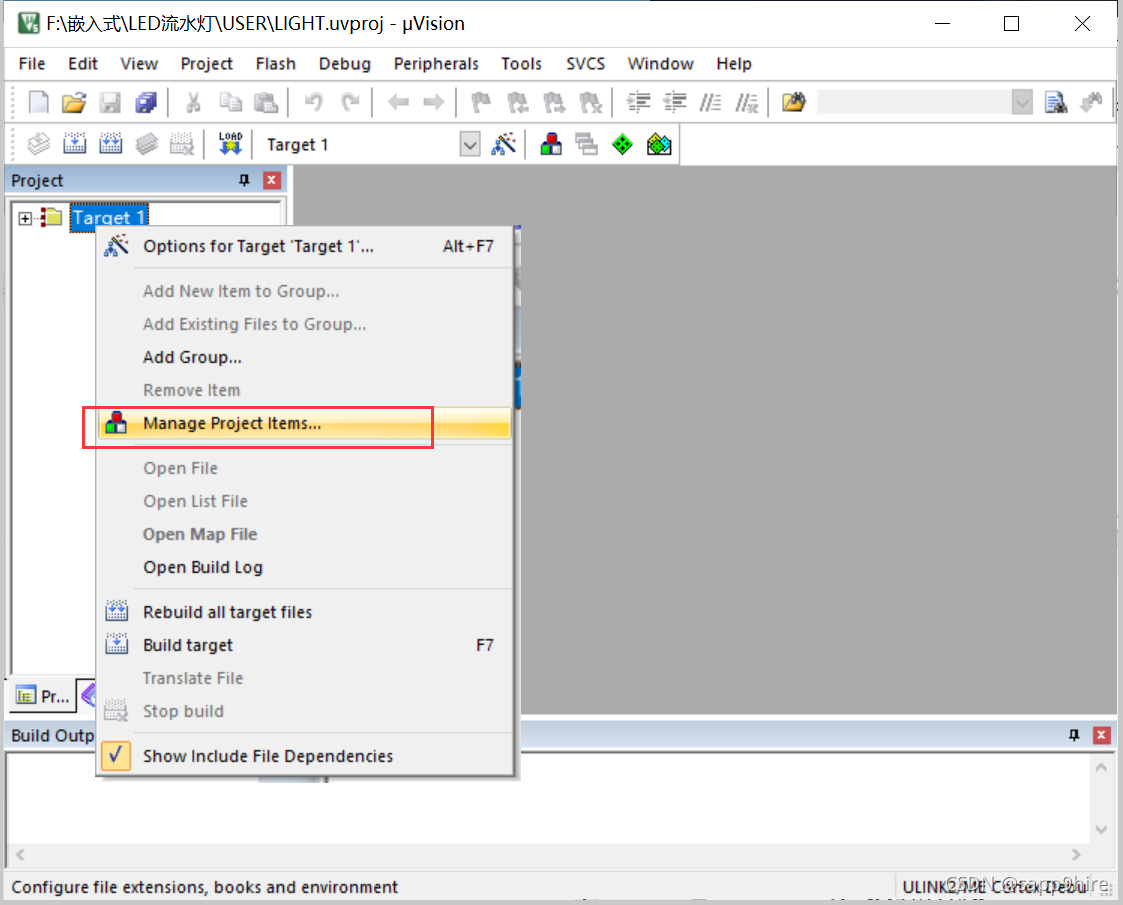Click the Undo arrow icon
The image size is (1123, 905).
click(313, 102)
